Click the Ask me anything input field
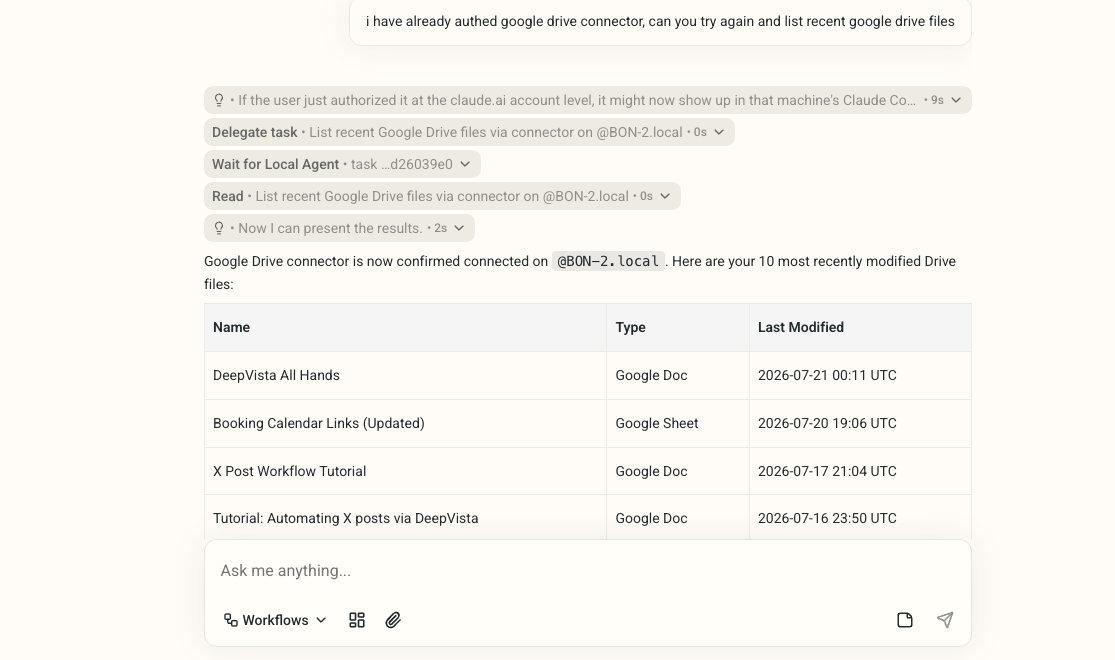This screenshot has width=1115, height=660. tap(587, 570)
